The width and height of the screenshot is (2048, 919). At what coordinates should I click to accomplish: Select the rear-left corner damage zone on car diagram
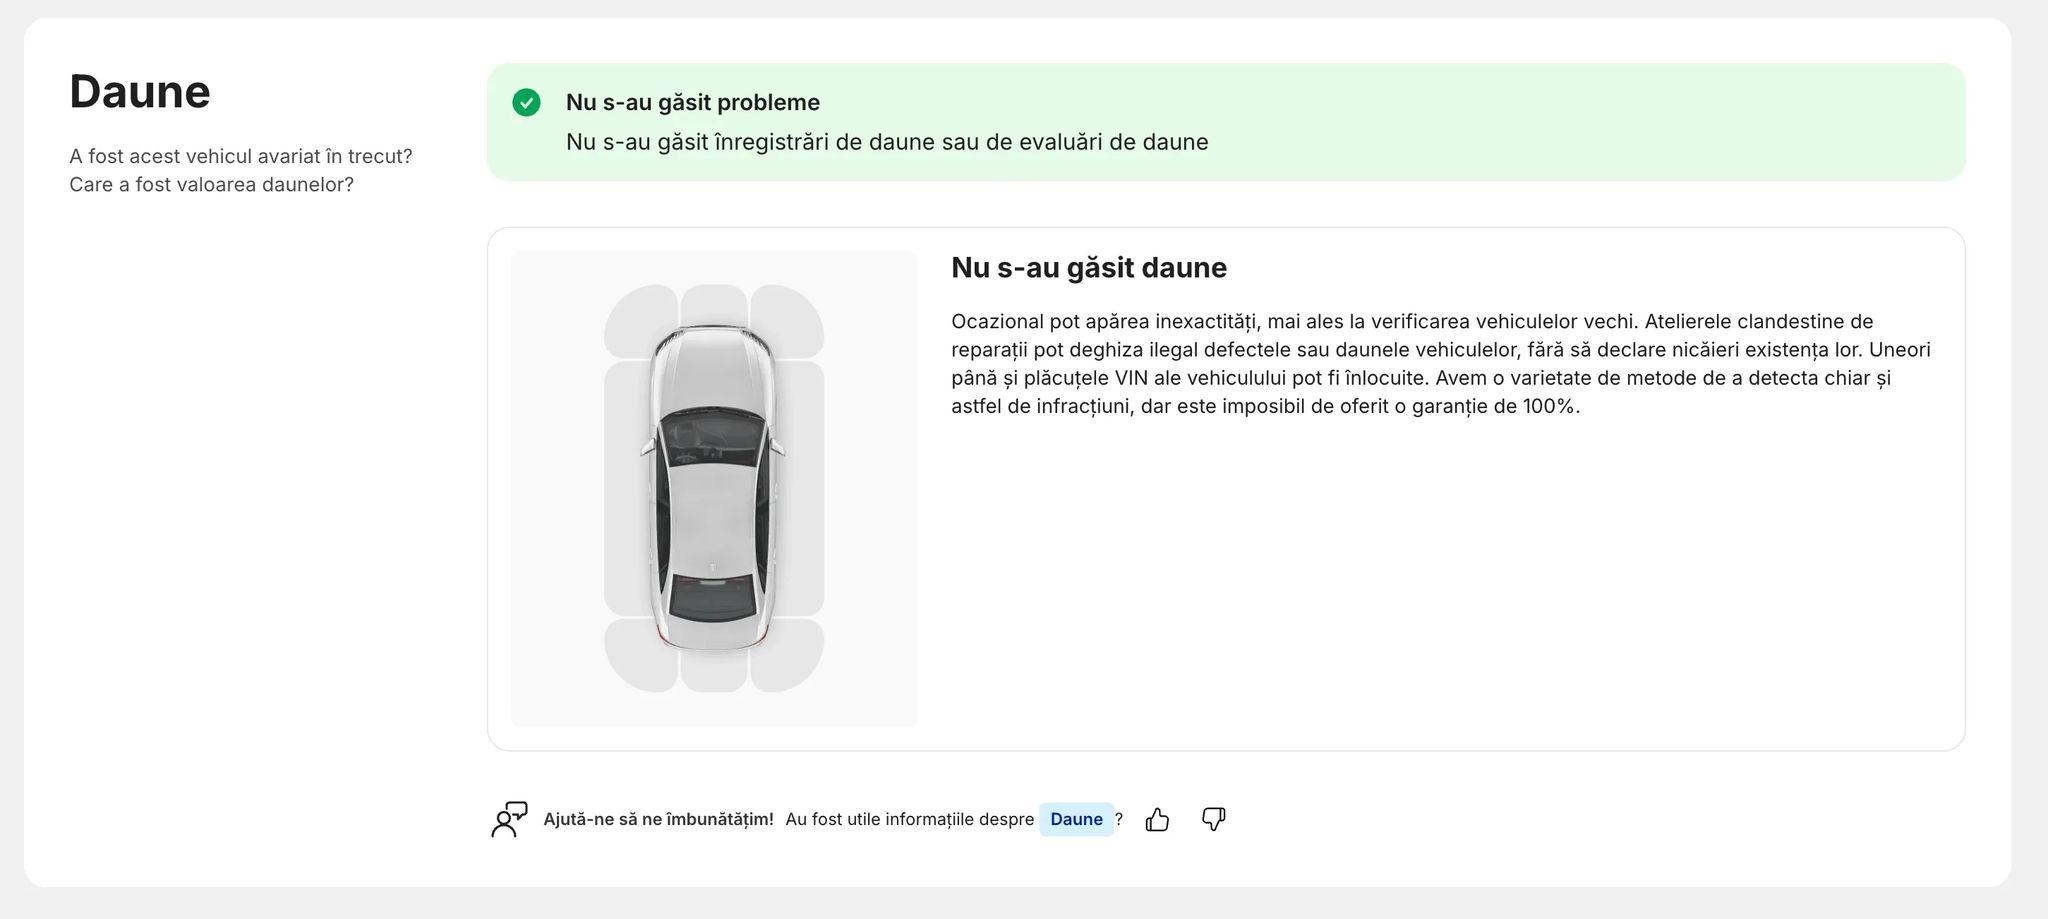coord(636,656)
